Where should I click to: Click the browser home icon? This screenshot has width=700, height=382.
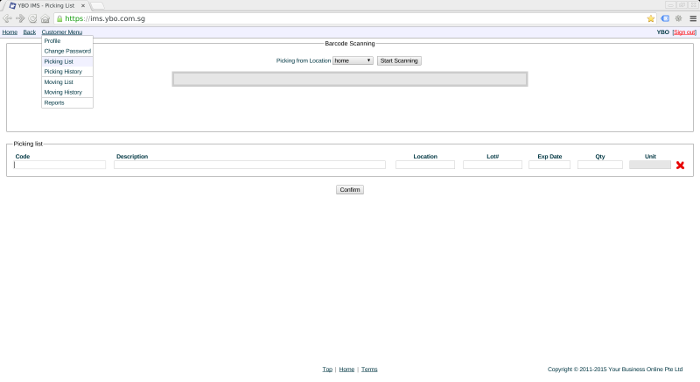pyautogui.click(x=45, y=19)
